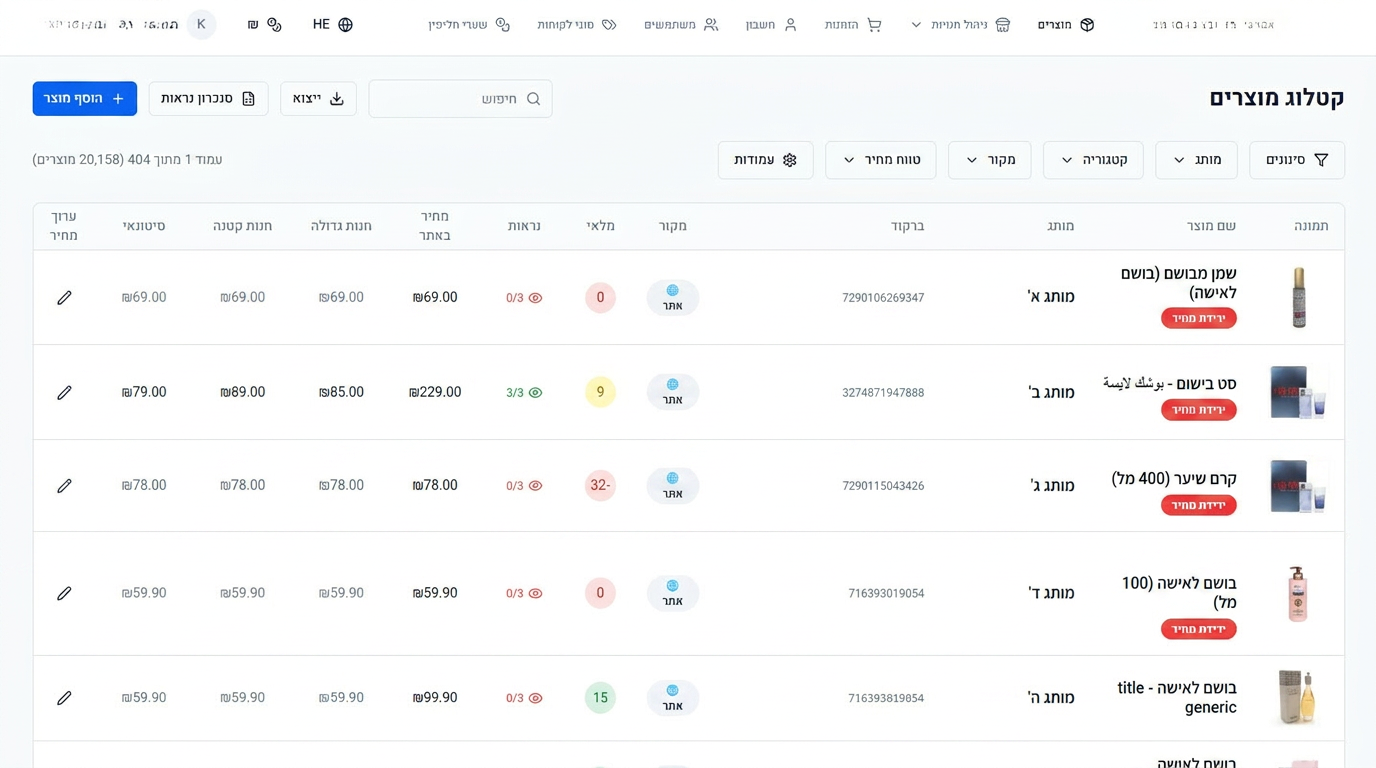Screen dimensions: 1376x768
Task: Toggle the visibility eye 0/3 in the first row
Action: click(x=535, y=298)
